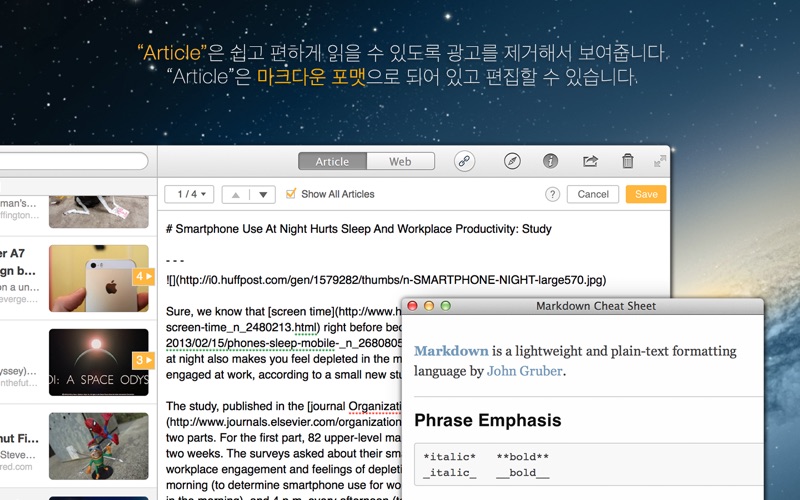Click the share arrow icon
The height and width of the screenshot is (500, 800).
590,161
